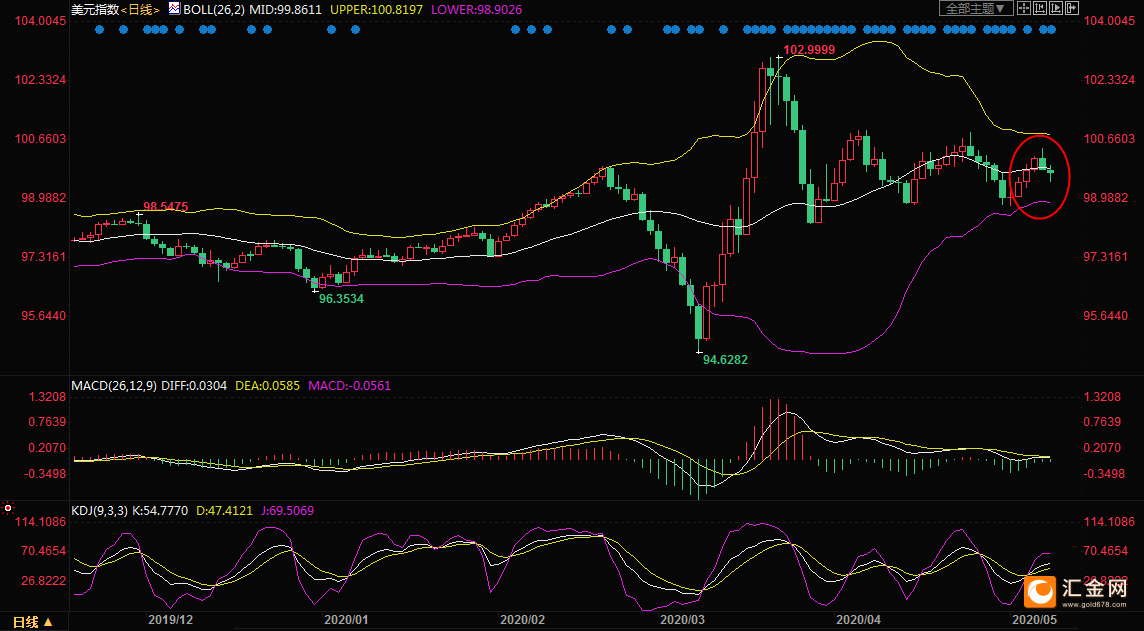The width and height of the screenshot is (1144, 631).
Task: Click the last blue news dot at top right
Action: pyautogui.click(x=1051, y=30)
